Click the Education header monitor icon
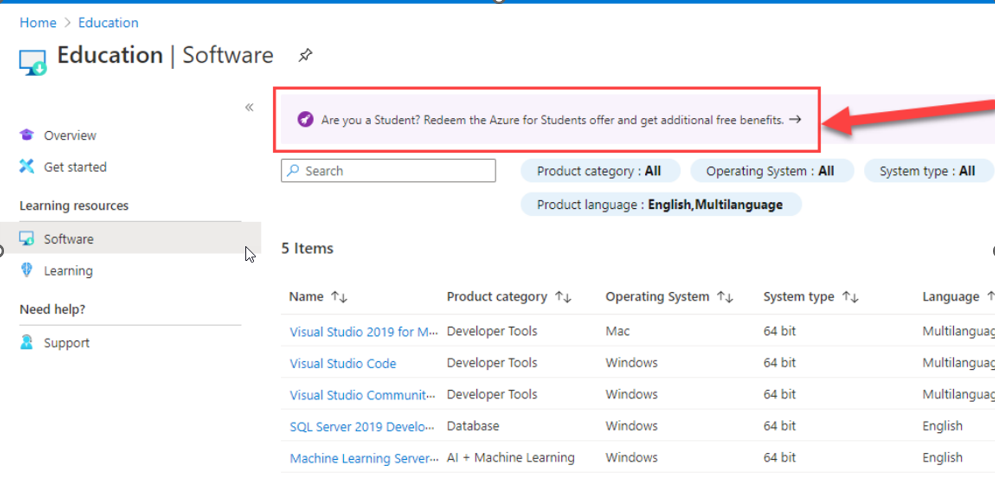This screenshot has height=497, width=995. (32, 62)
